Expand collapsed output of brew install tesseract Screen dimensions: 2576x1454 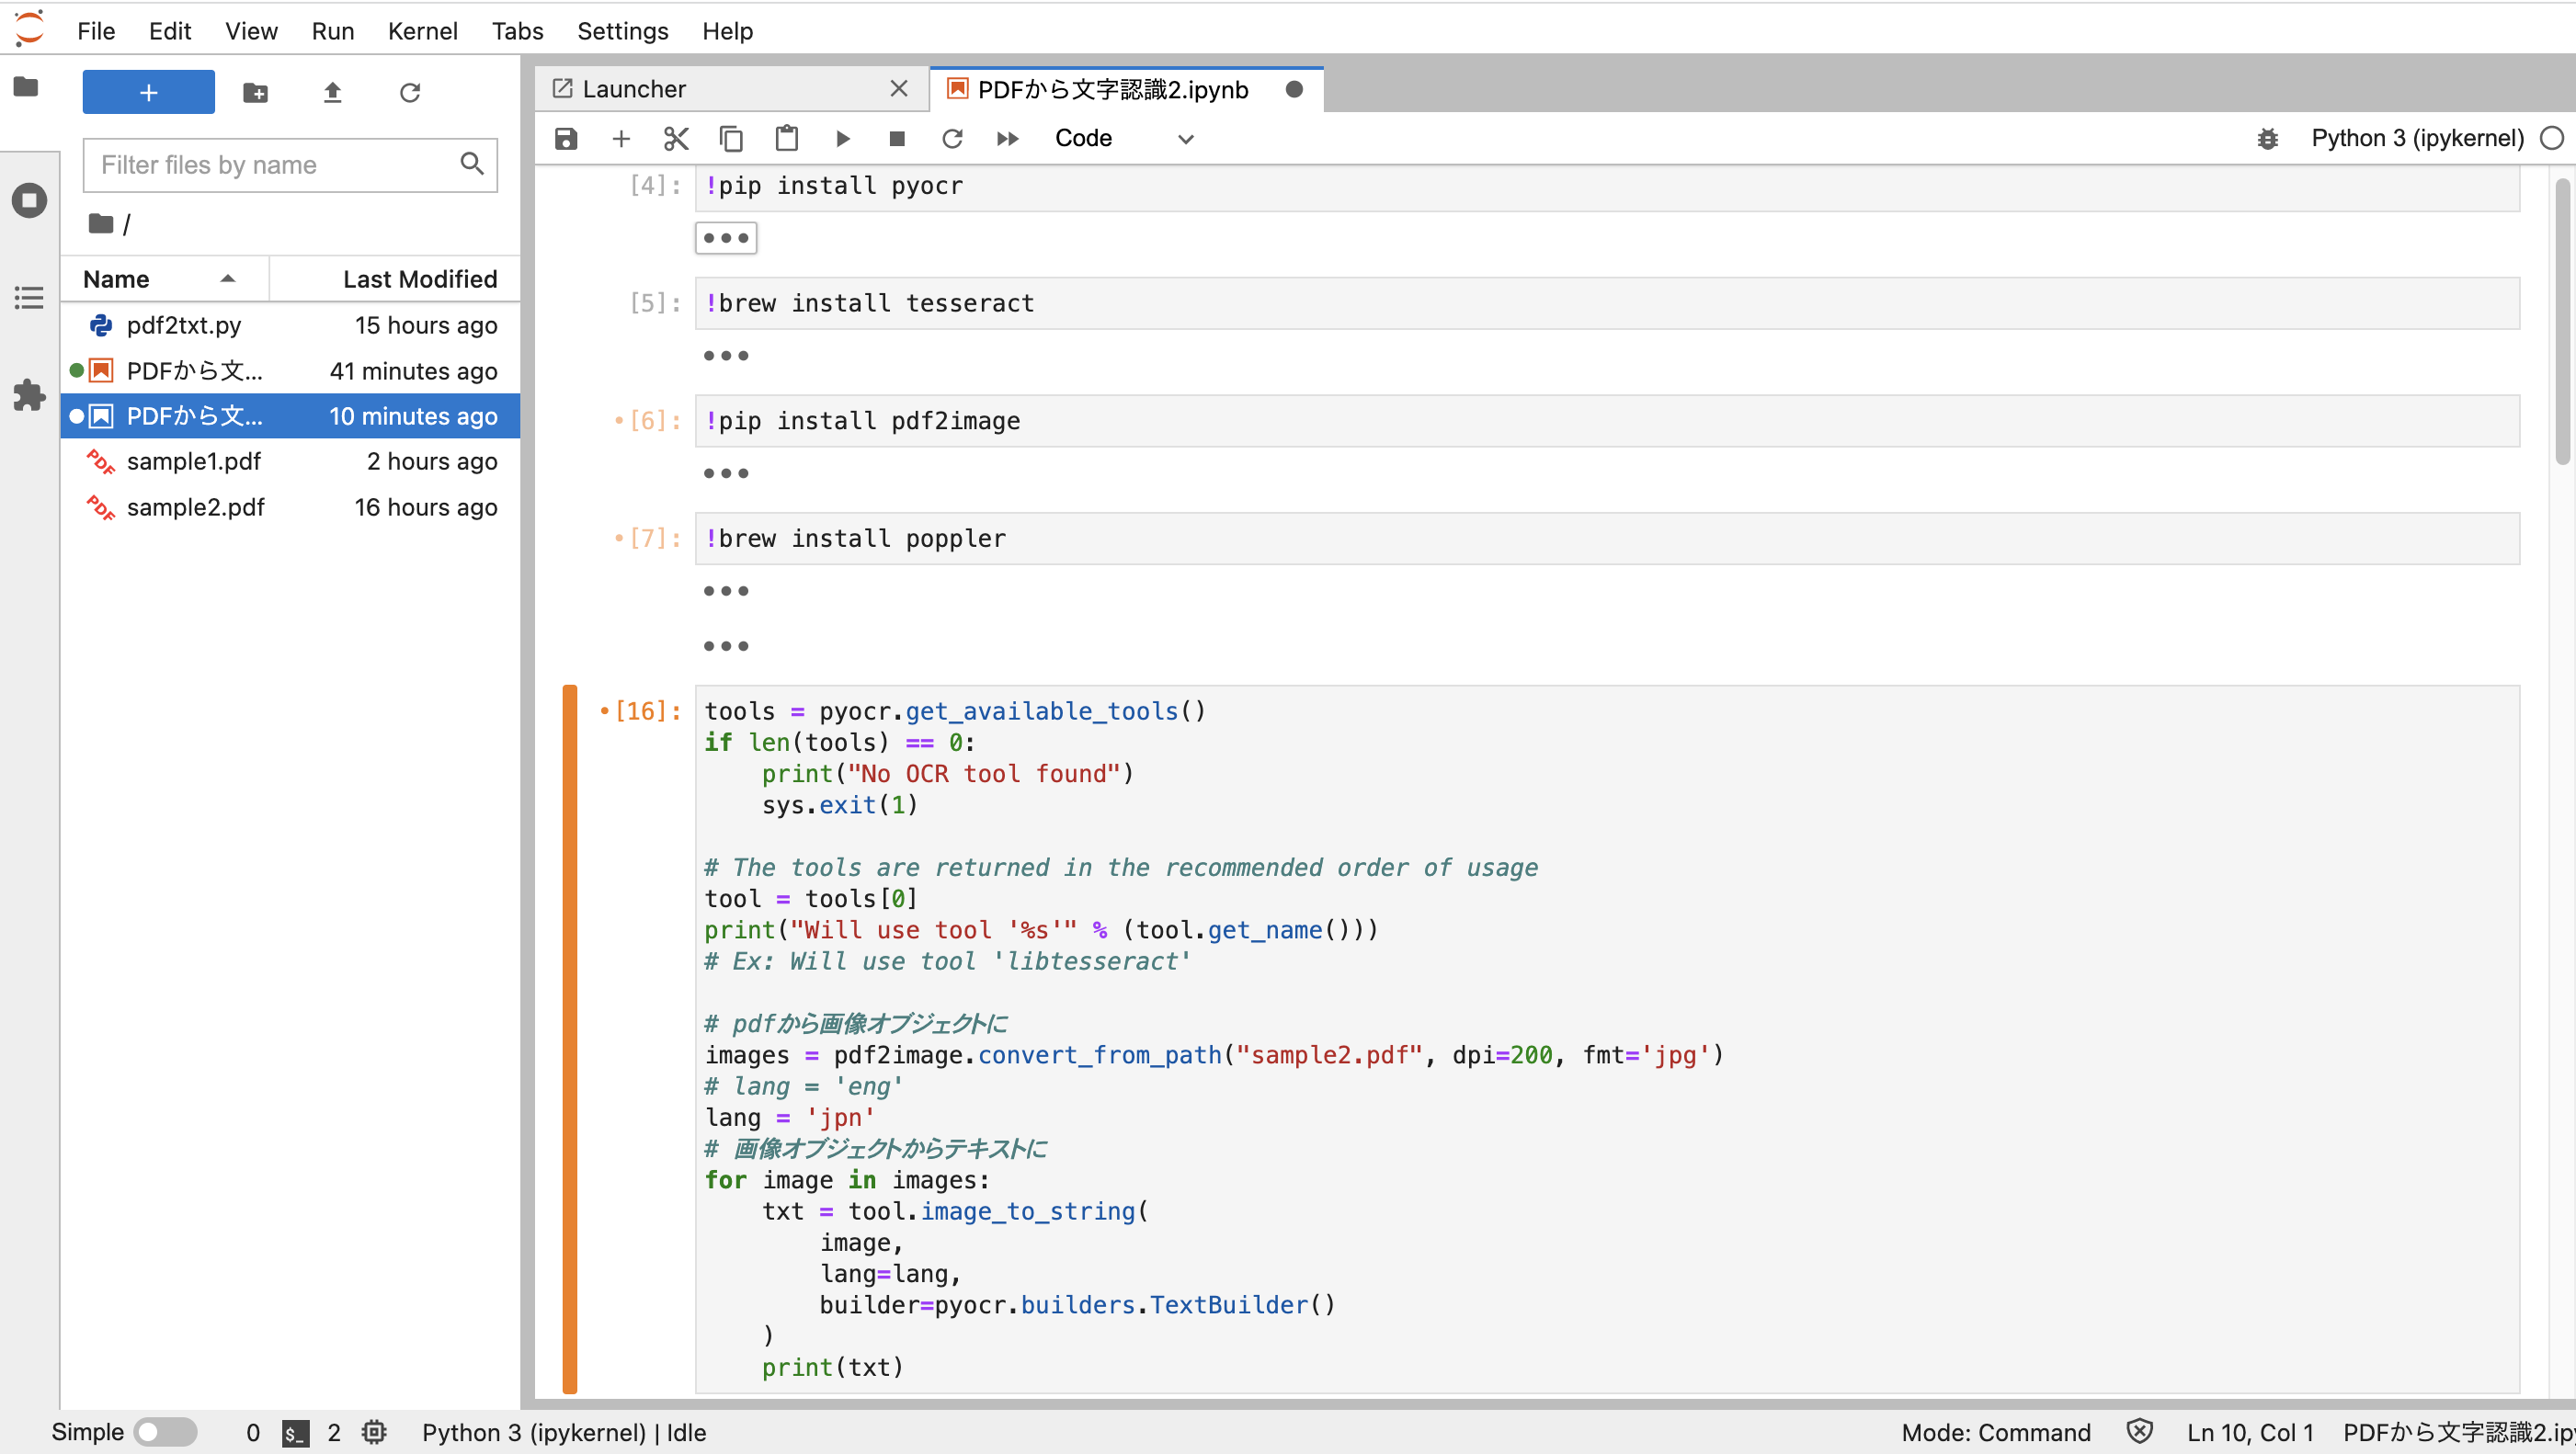coord(726,356)
